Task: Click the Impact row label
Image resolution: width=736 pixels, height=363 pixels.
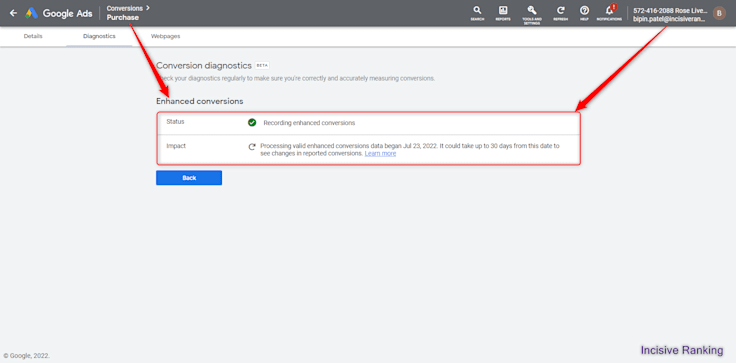Action: point(176,146)
